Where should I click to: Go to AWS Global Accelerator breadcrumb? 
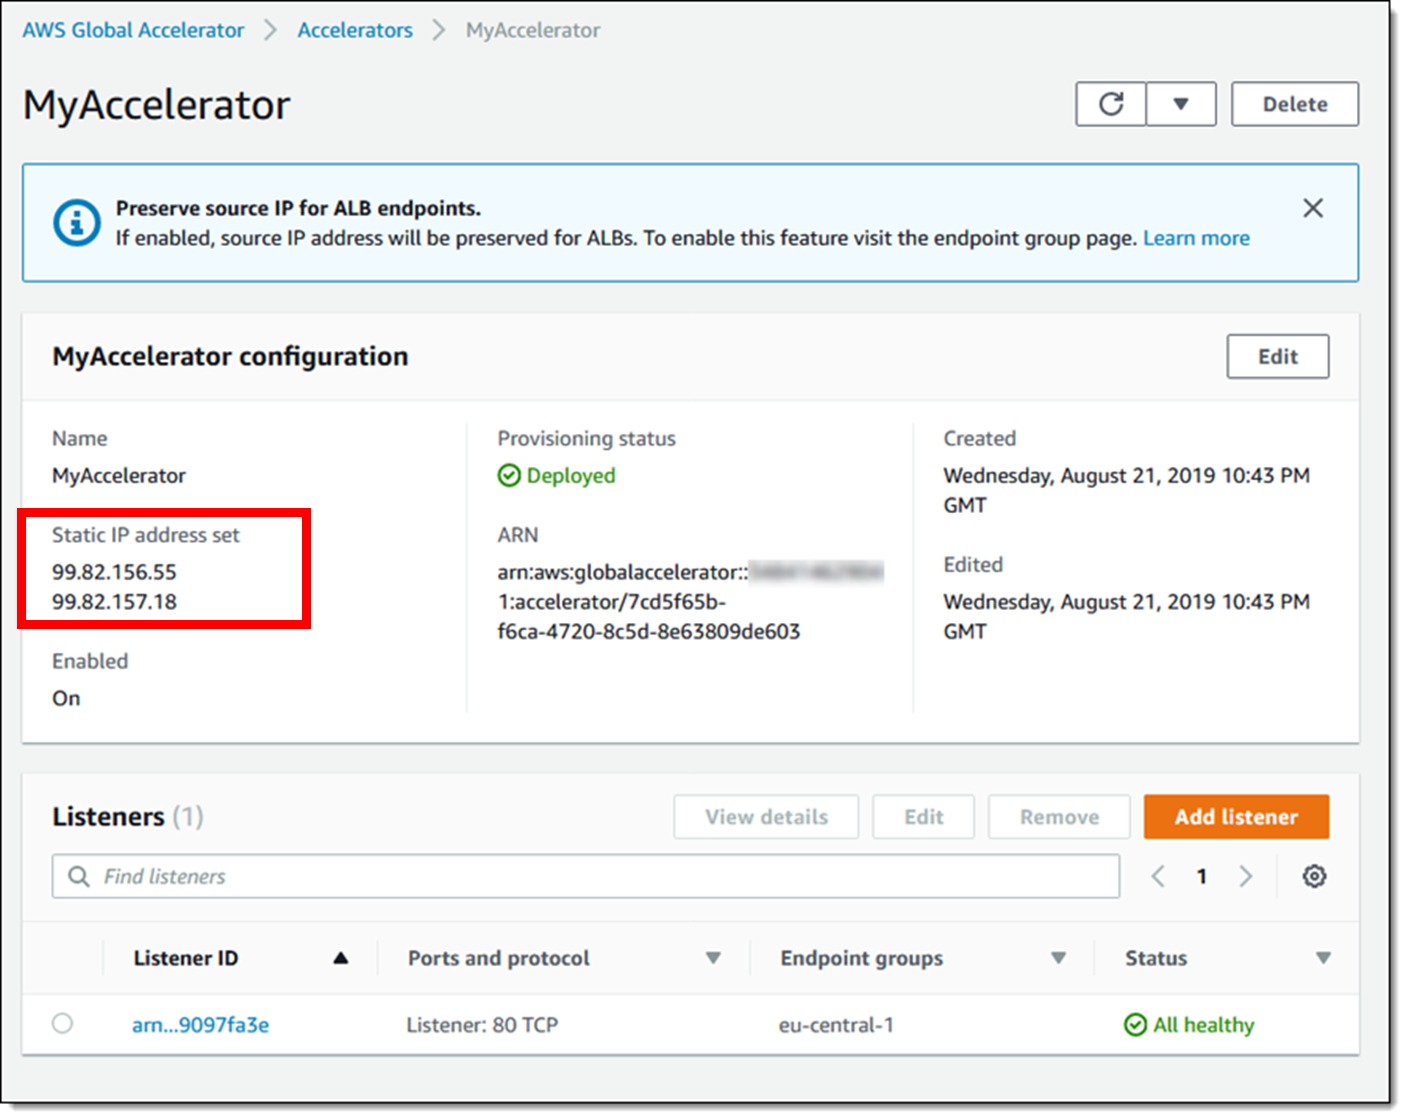[x=133, y=30]
